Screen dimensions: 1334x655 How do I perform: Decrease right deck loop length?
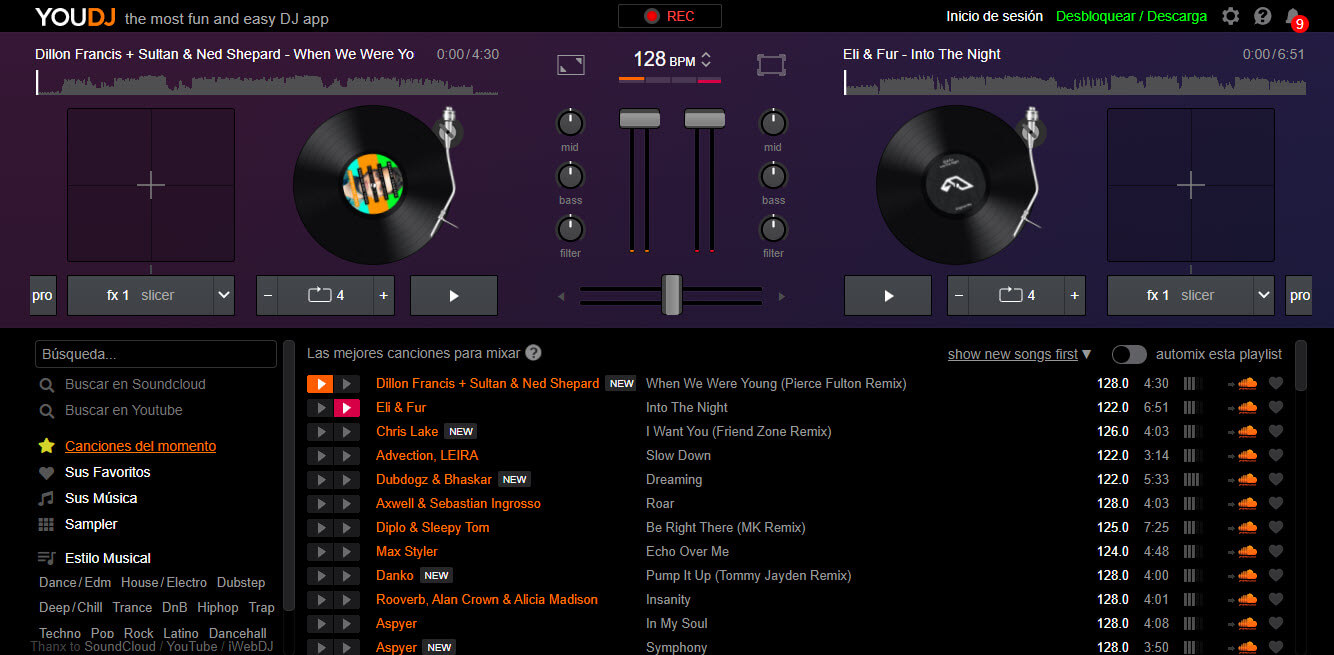(x=959, y=296)
